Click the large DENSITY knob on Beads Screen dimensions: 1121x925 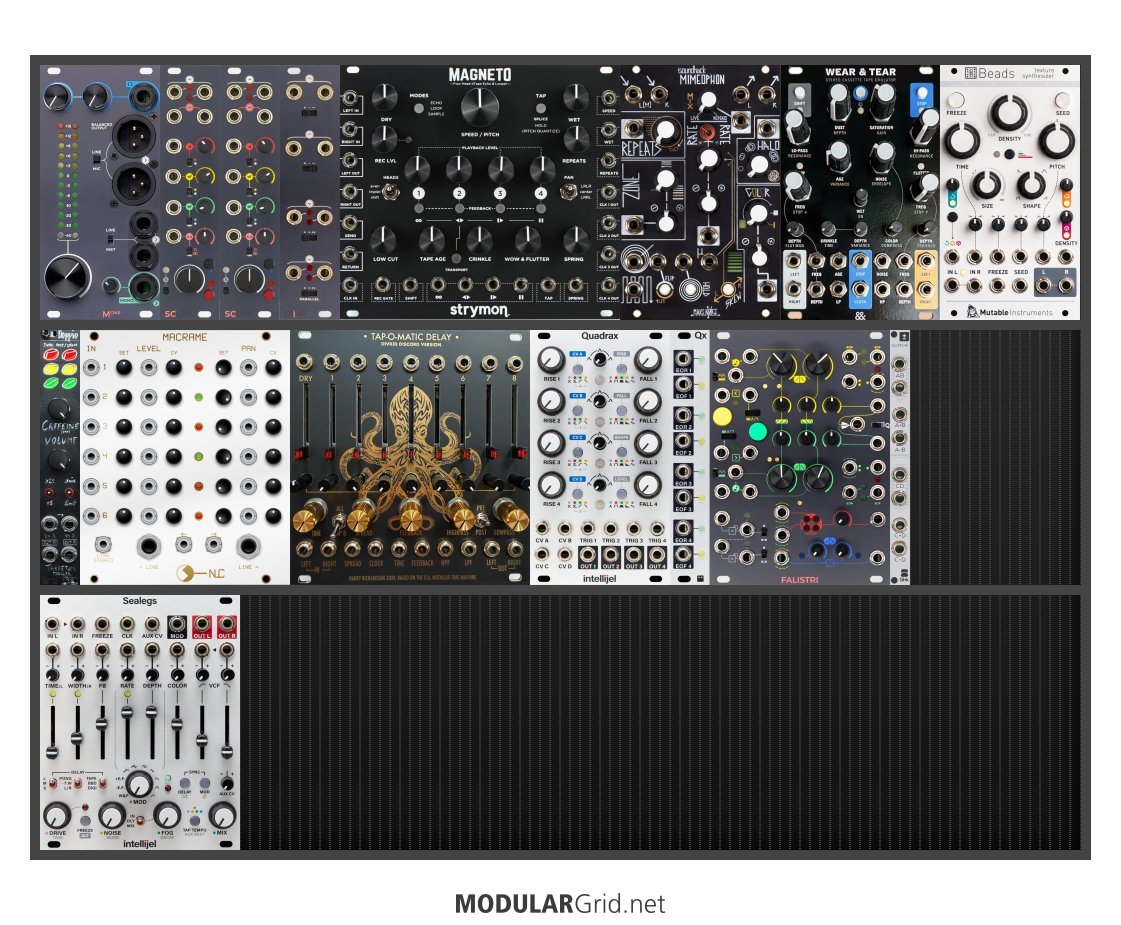[1008, 112]
